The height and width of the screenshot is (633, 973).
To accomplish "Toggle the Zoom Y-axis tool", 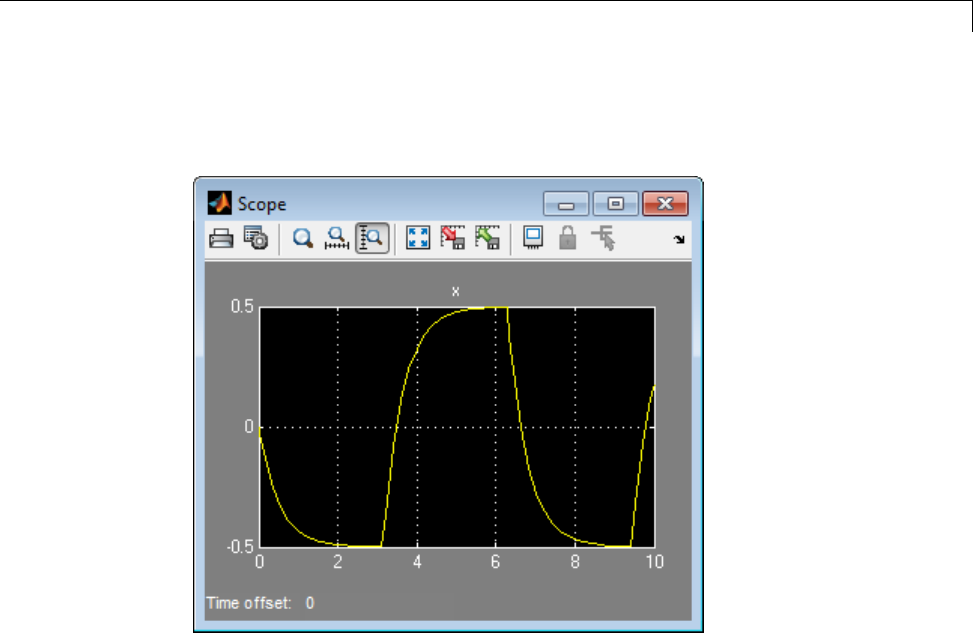I will click(372, 238).
